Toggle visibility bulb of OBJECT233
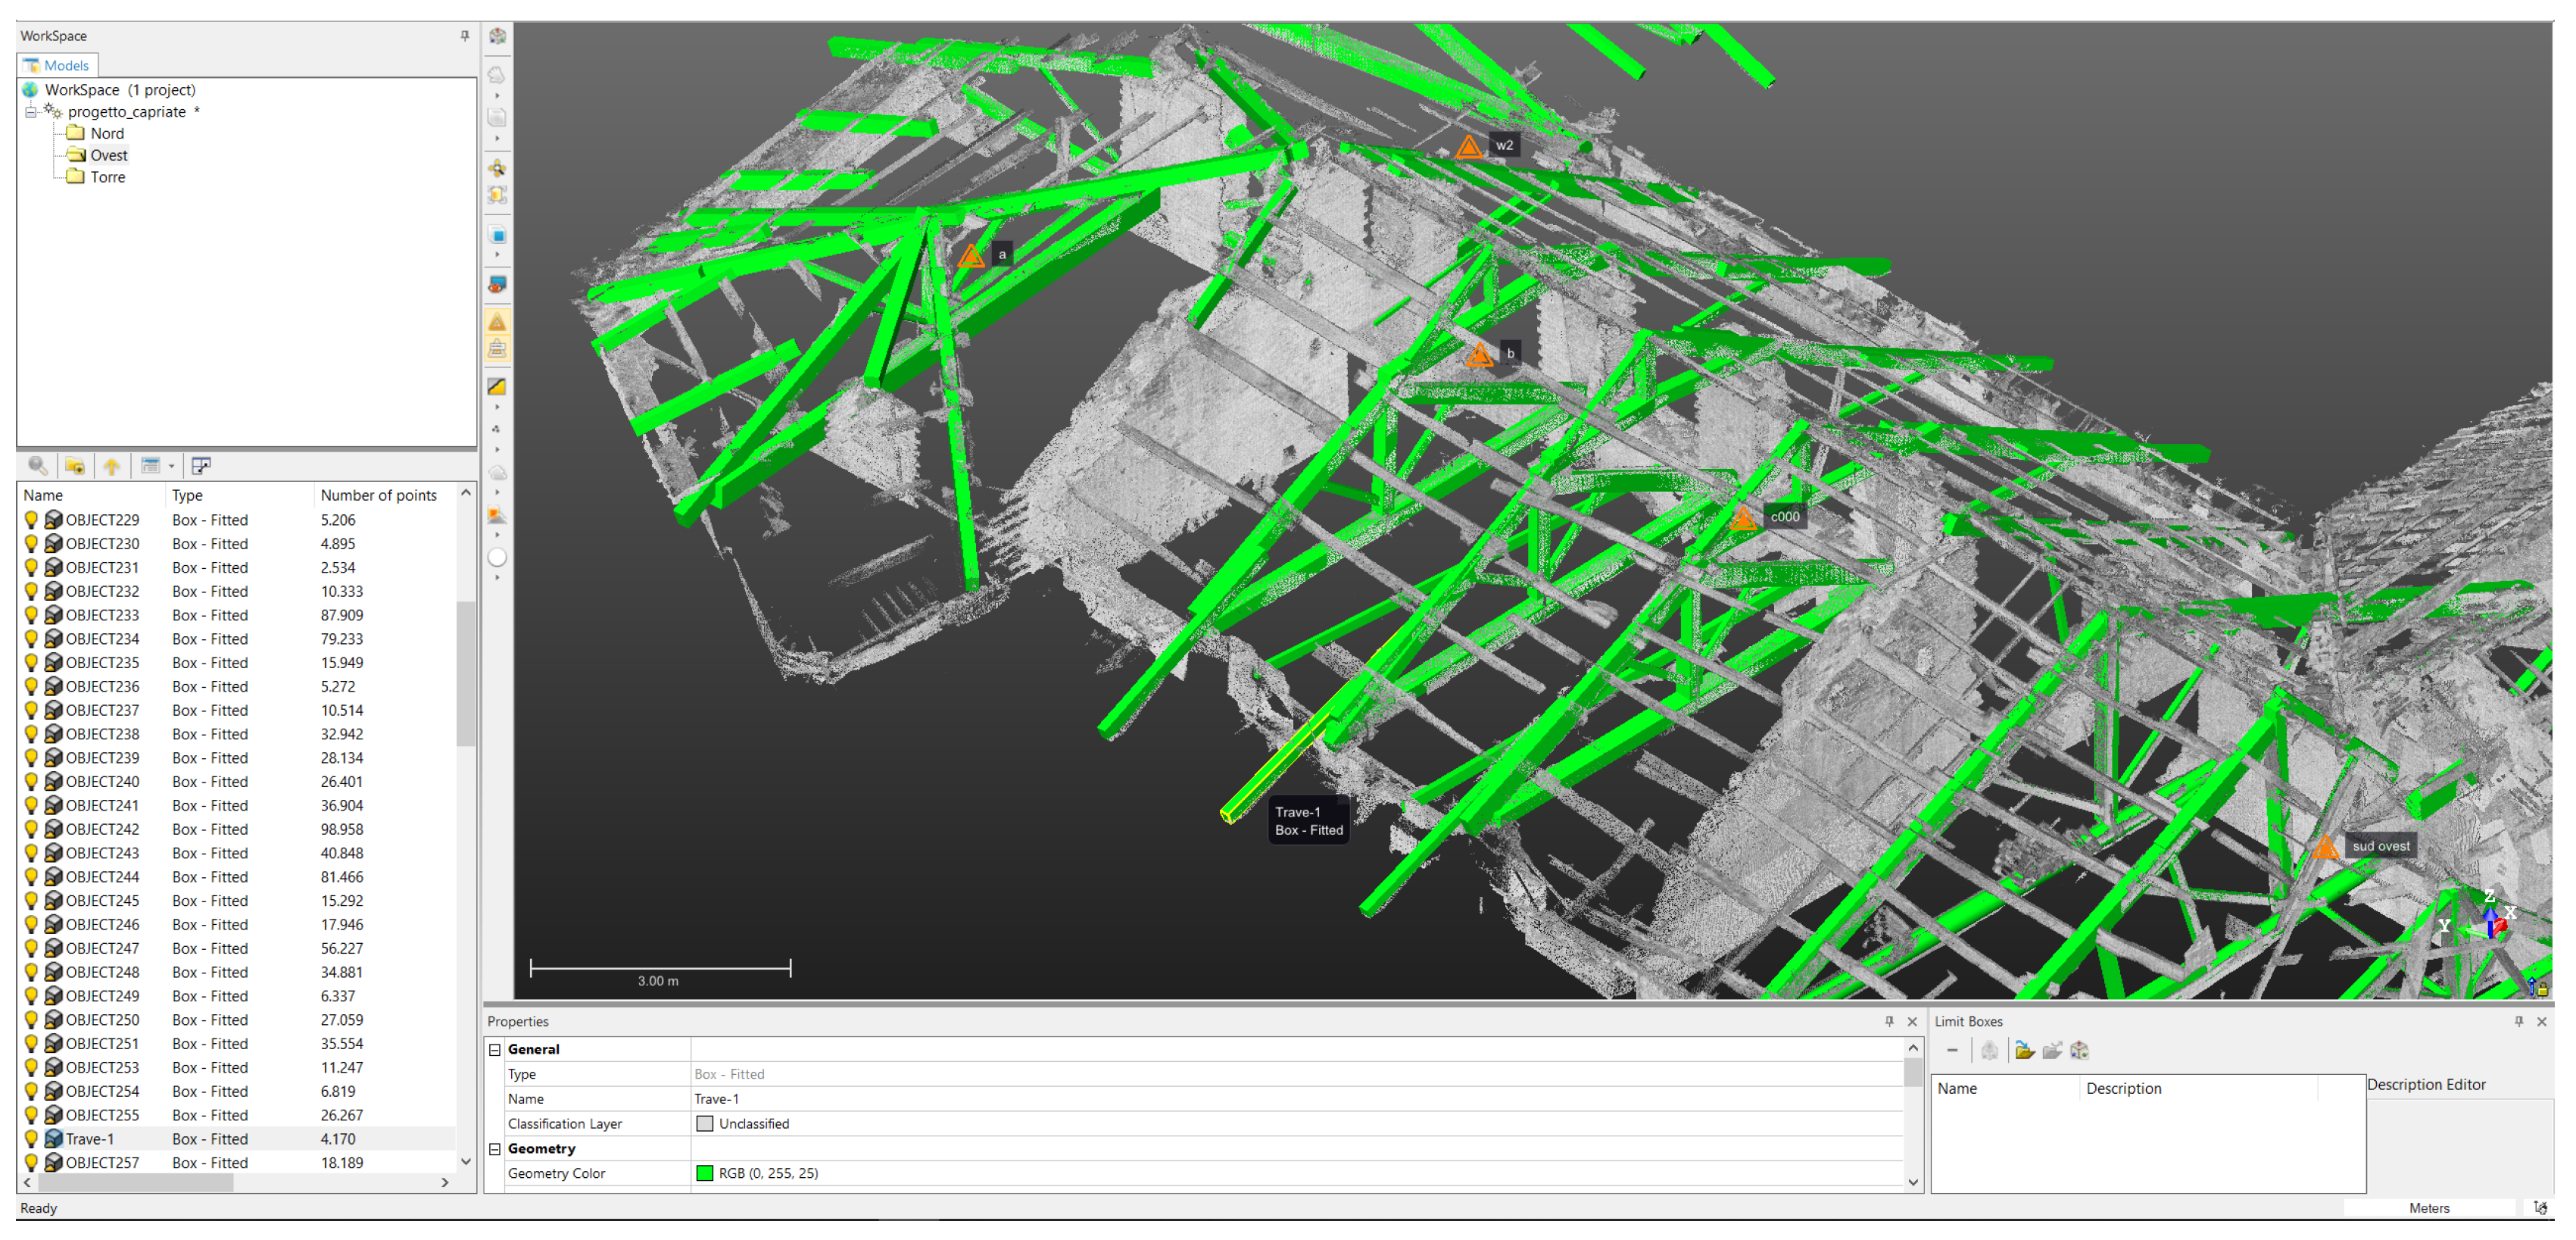 tap(31, 615)
